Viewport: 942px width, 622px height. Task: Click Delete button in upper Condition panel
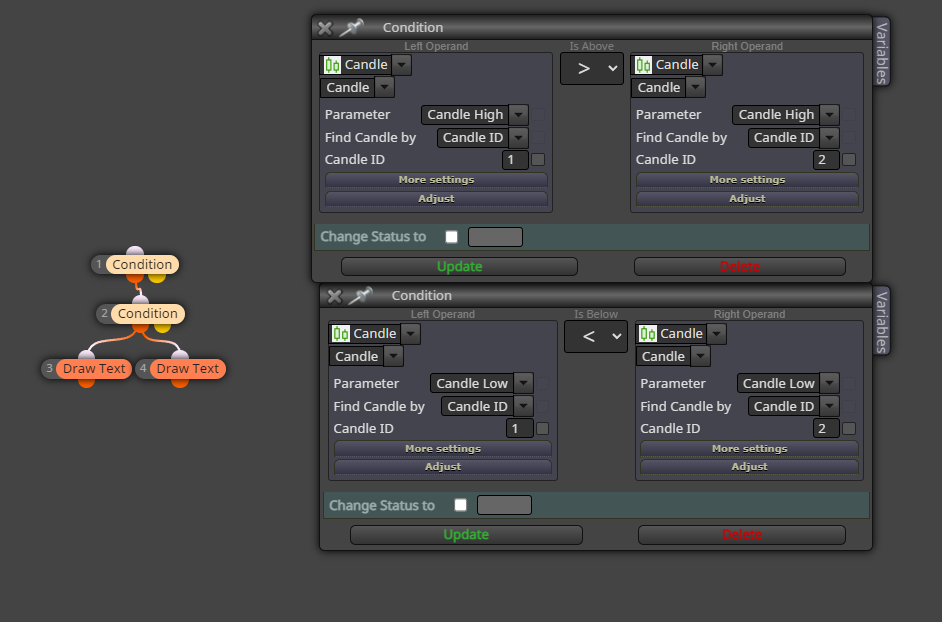(x=740, y=266)
